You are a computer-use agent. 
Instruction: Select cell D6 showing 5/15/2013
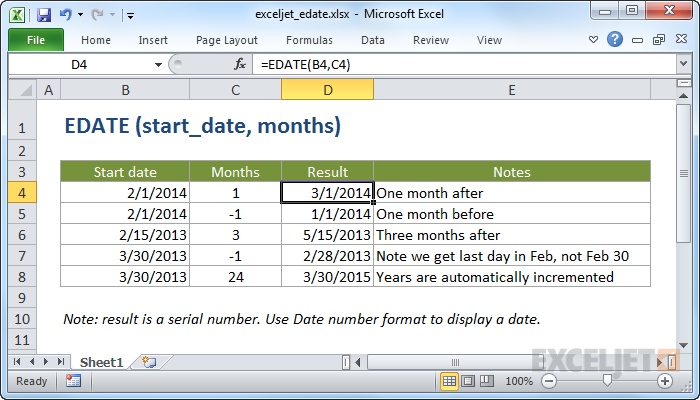coord(327,235)
